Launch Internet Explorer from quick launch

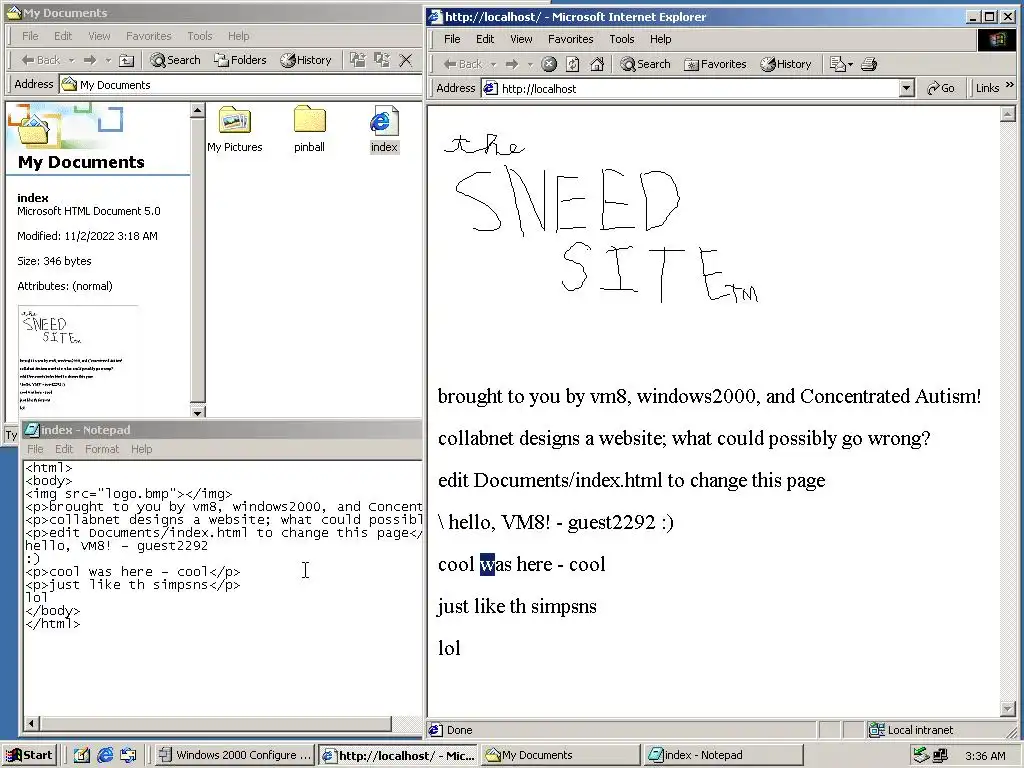click(105, 755)
